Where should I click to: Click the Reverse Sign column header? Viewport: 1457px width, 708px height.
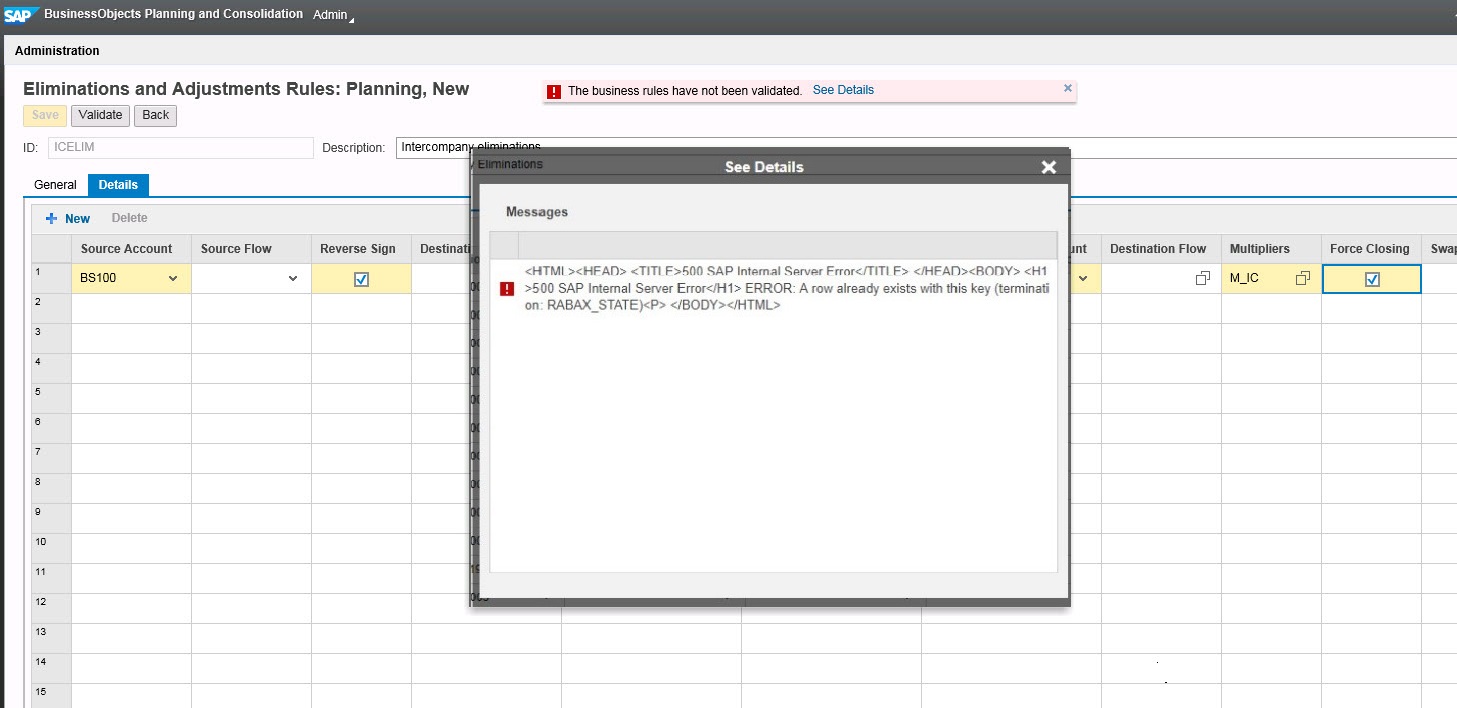point(361,249)
